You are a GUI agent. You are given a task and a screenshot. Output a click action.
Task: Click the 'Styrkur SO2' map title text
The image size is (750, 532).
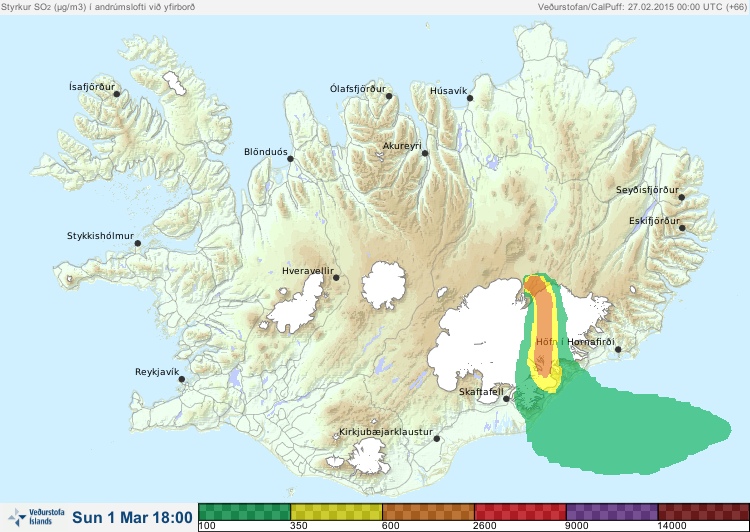[98, 7]
